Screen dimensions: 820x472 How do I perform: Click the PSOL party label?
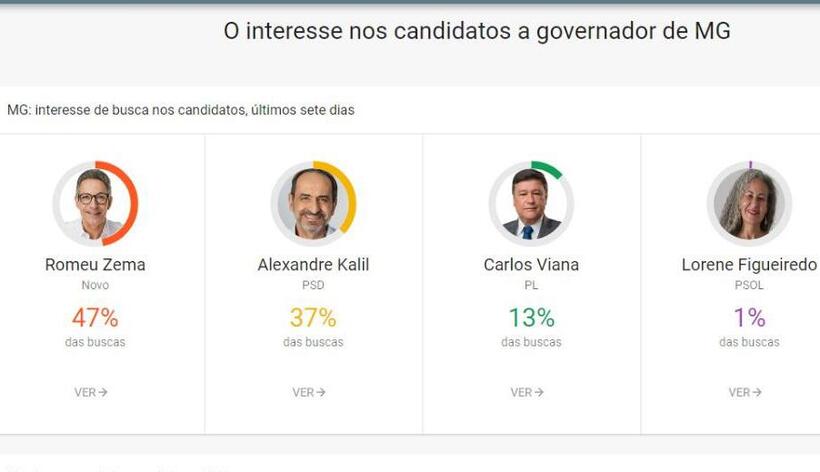[x=749, y=285]
